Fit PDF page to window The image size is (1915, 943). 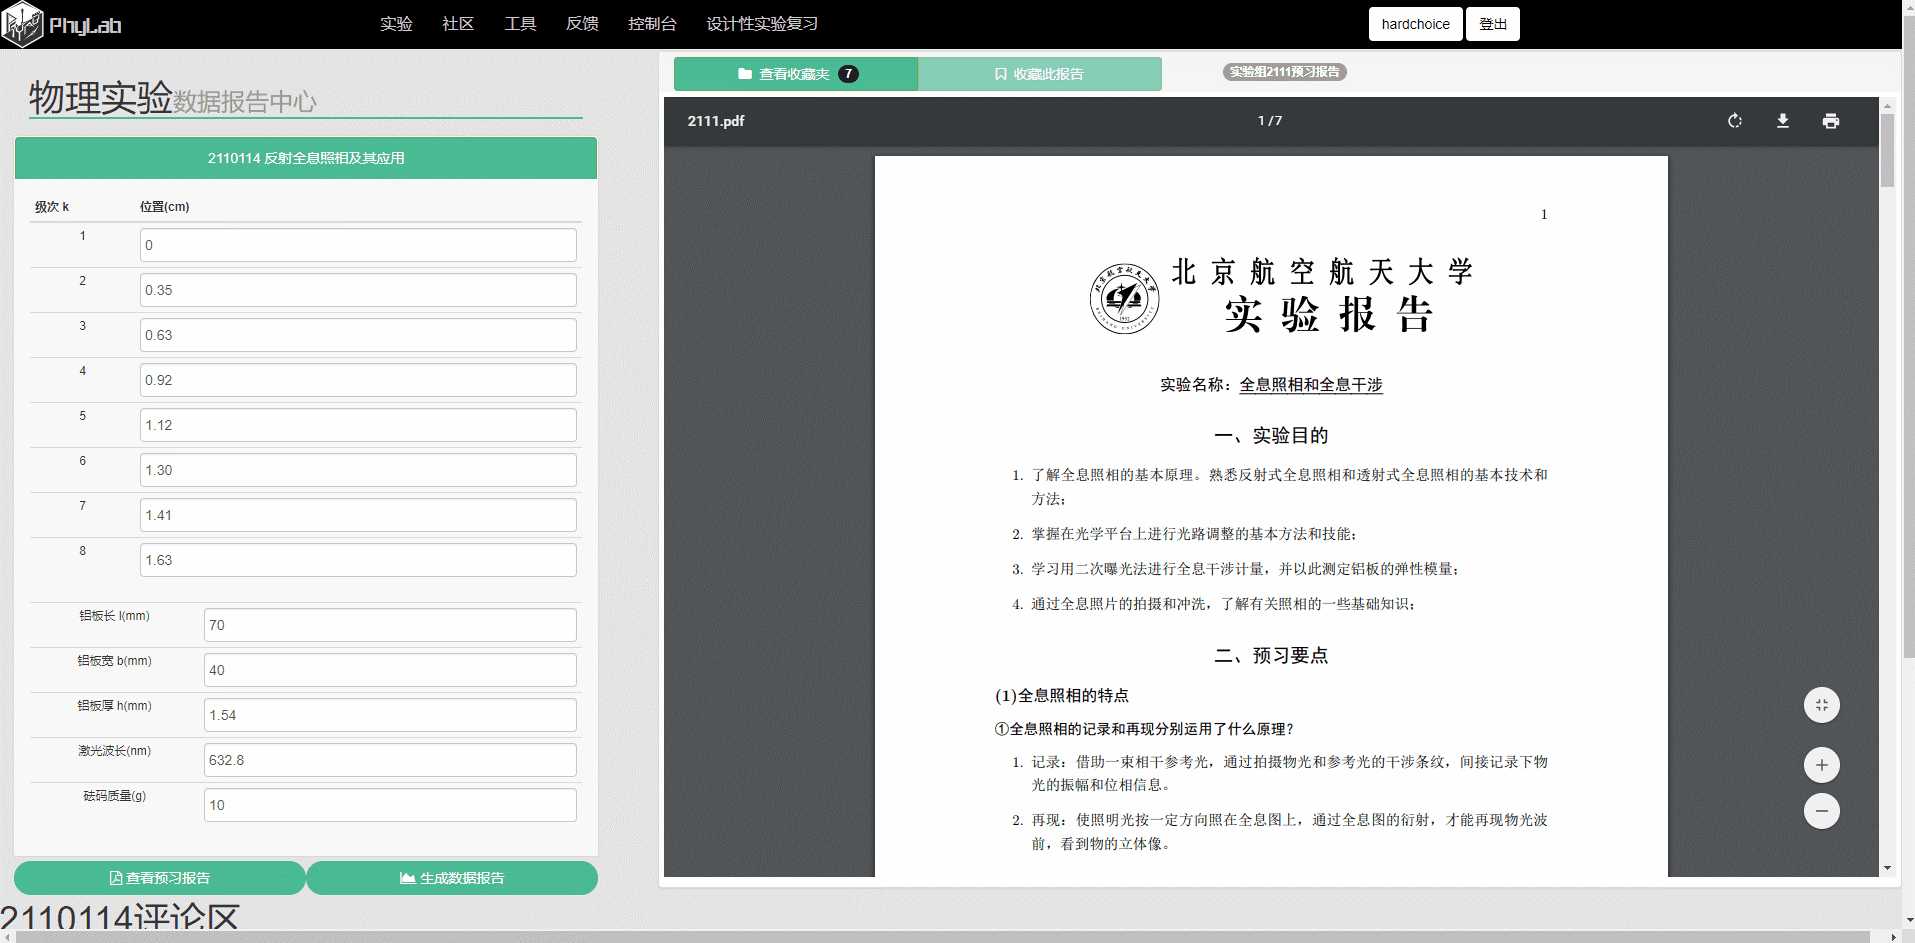pyautogui.click(x=1822, y=705)
